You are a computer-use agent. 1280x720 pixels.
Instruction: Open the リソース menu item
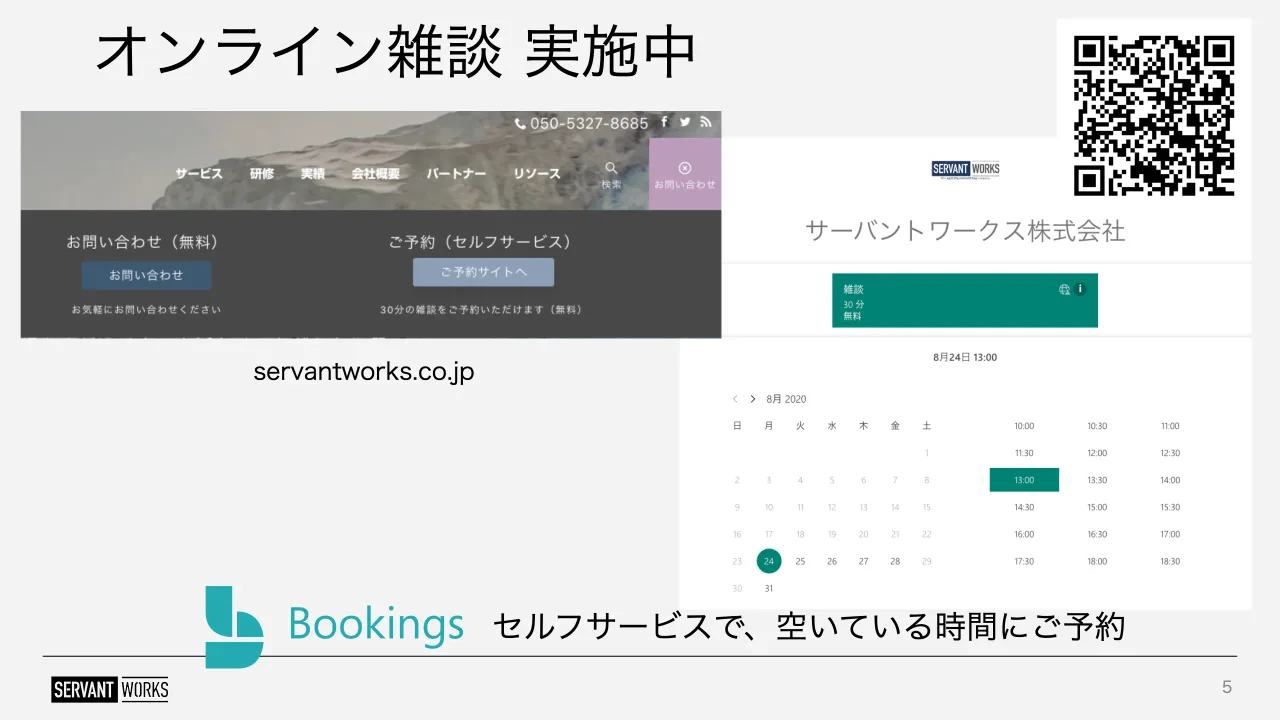click(x=537, y=174)
